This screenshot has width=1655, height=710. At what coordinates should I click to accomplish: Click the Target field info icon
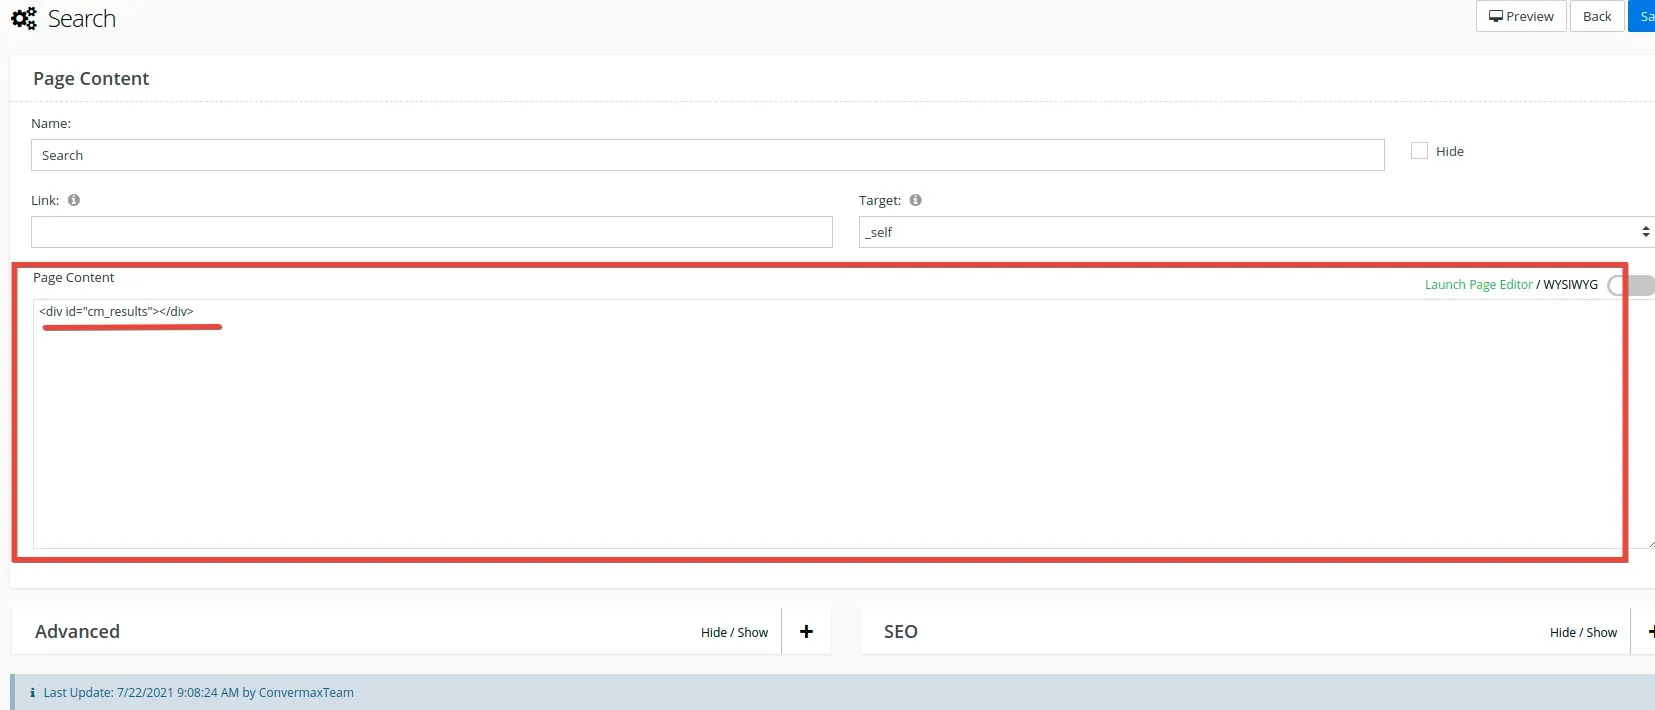915,200
